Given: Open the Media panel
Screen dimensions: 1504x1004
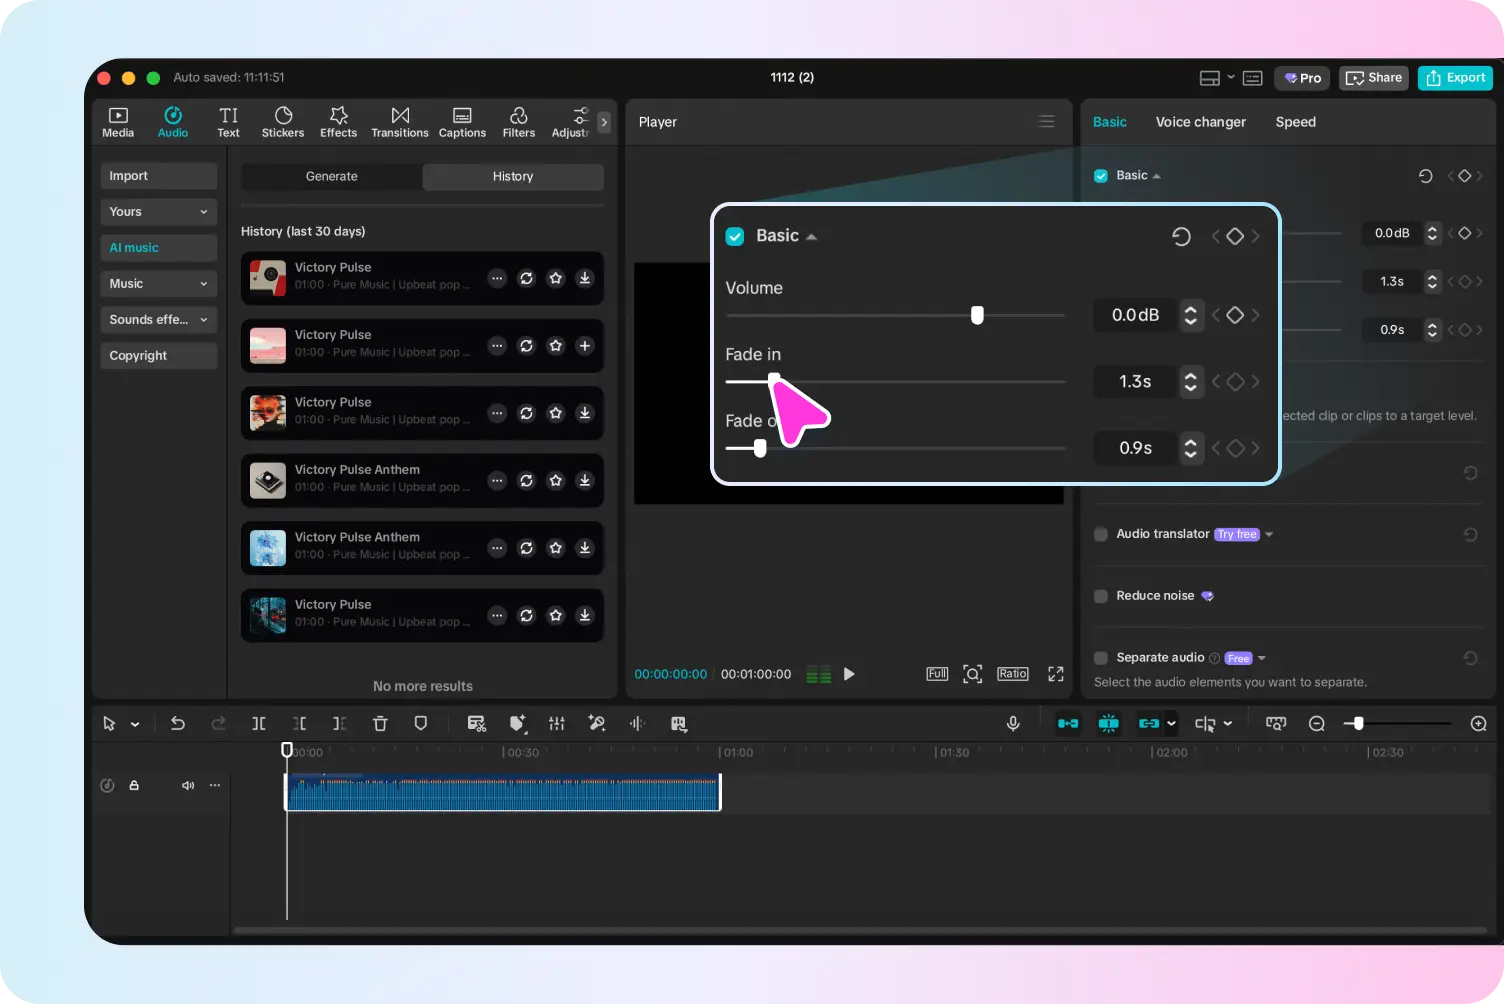Looking at the screenshot, I should (117, 121).
